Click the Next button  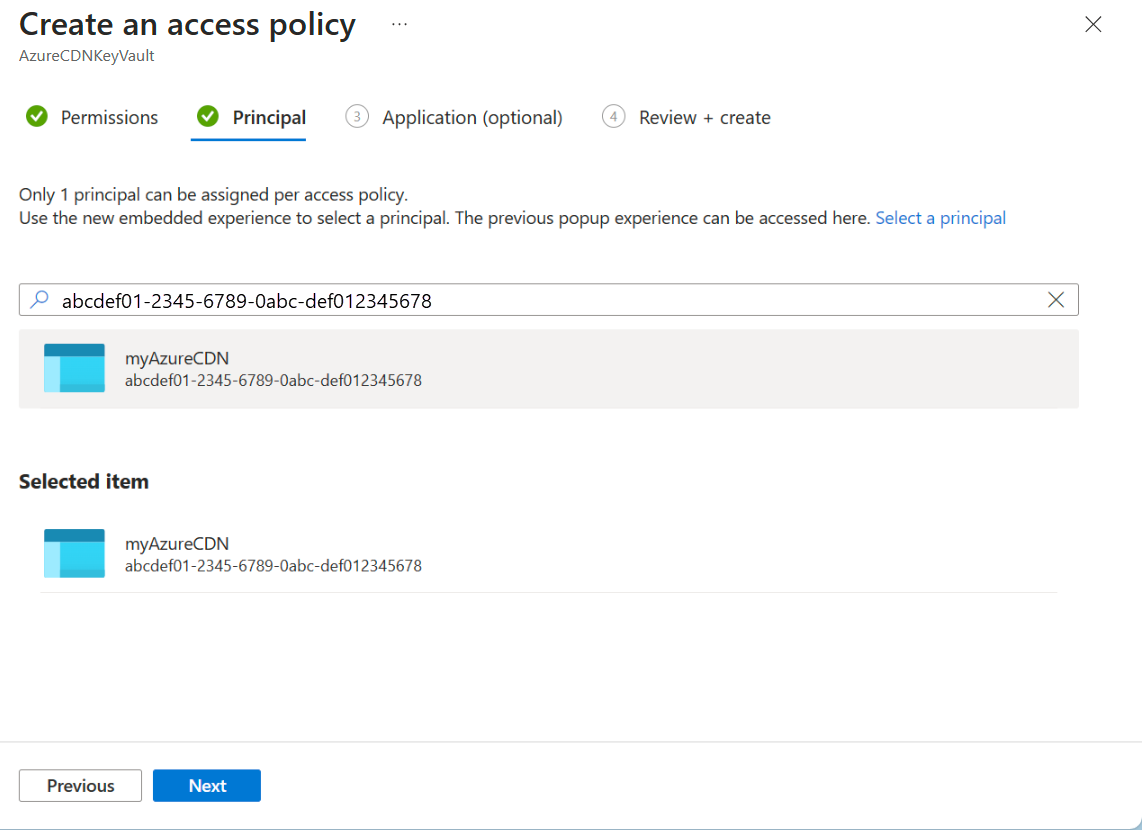pyautogui.click(x=207, y=786)
